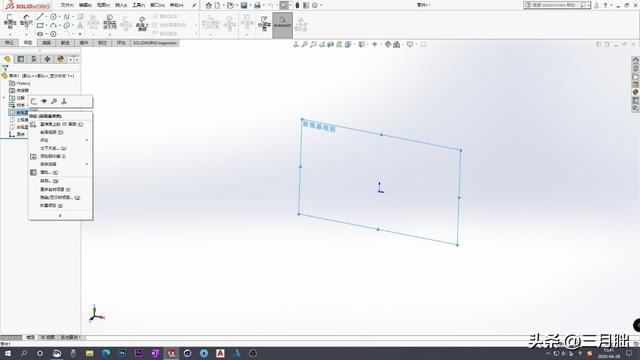640x360 pixels.
Task: Open the Appearances task pane icon
Action: pos(636,92)
